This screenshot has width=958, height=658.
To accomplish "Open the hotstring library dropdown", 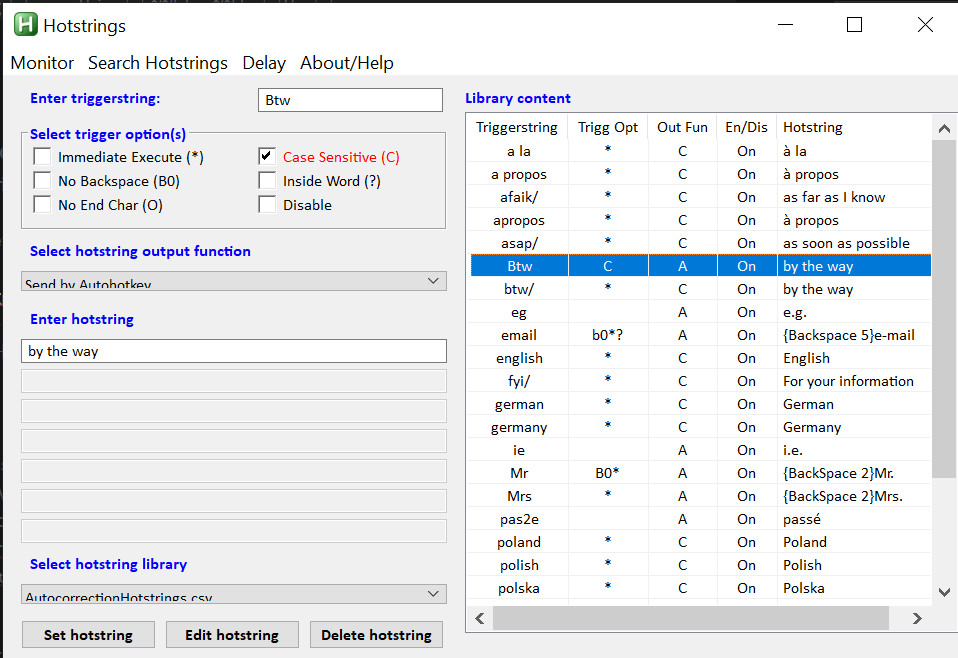I will 233,594.
